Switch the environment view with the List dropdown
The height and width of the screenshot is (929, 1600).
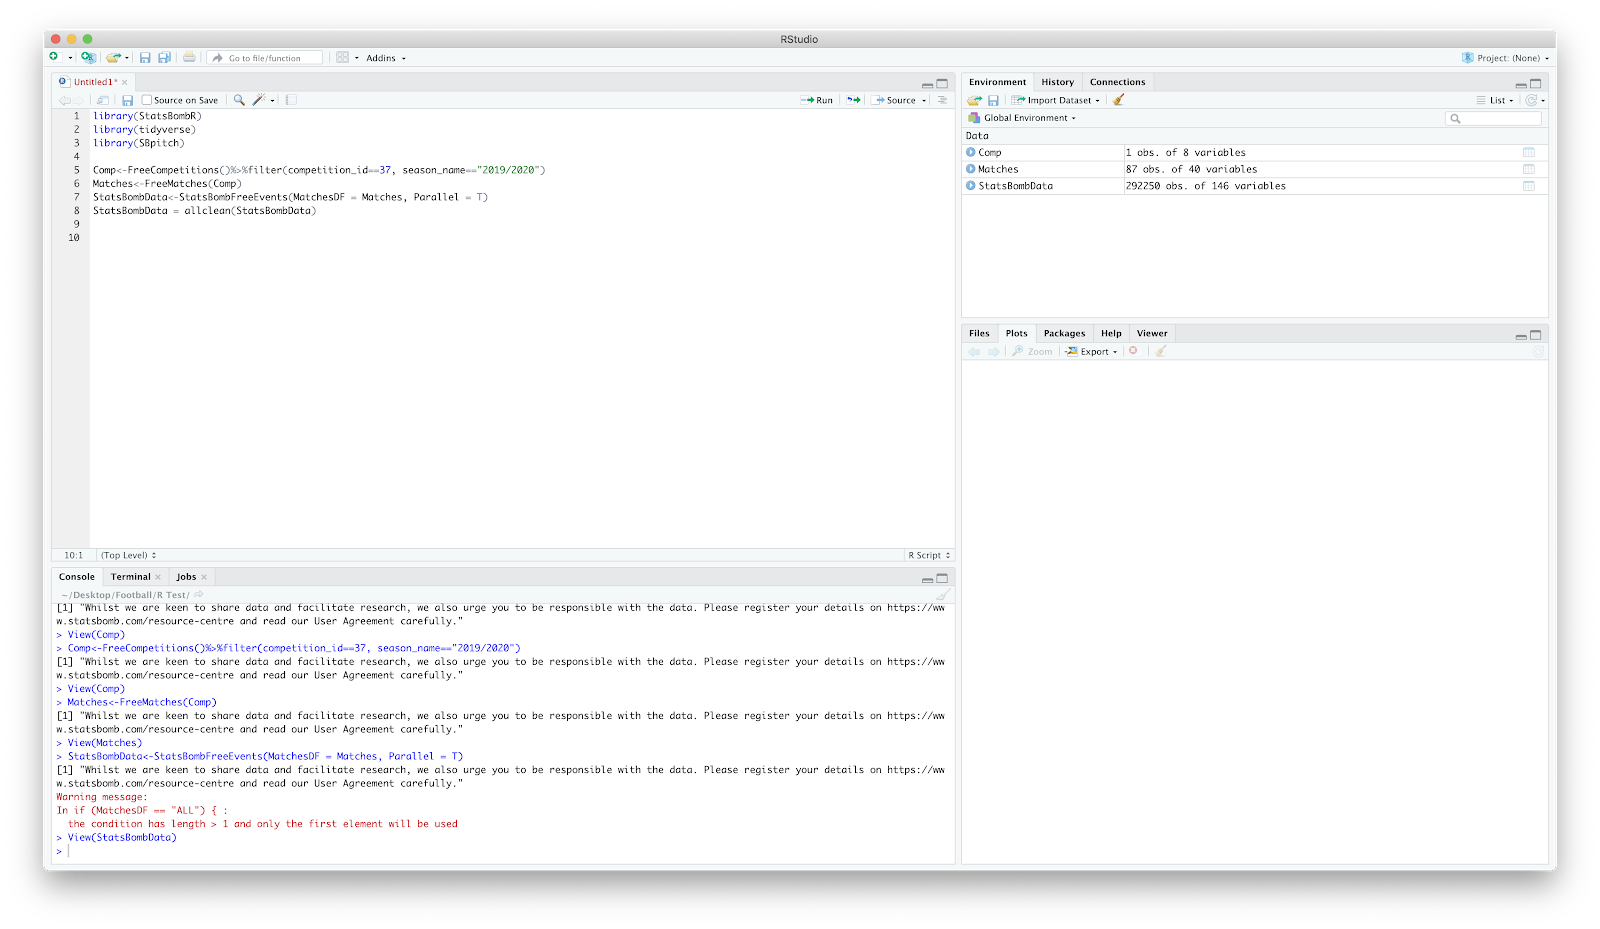coord(1495,100)
